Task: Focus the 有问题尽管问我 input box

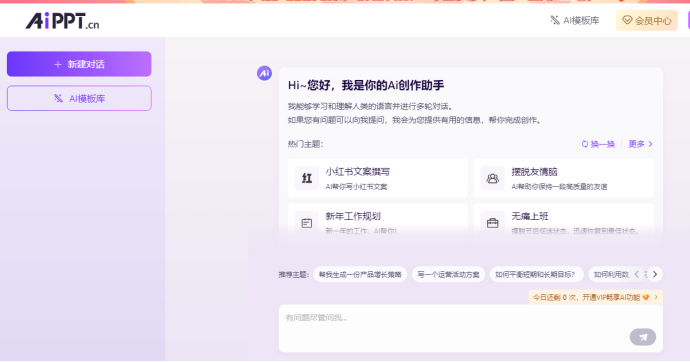Action: pos(470,328)
